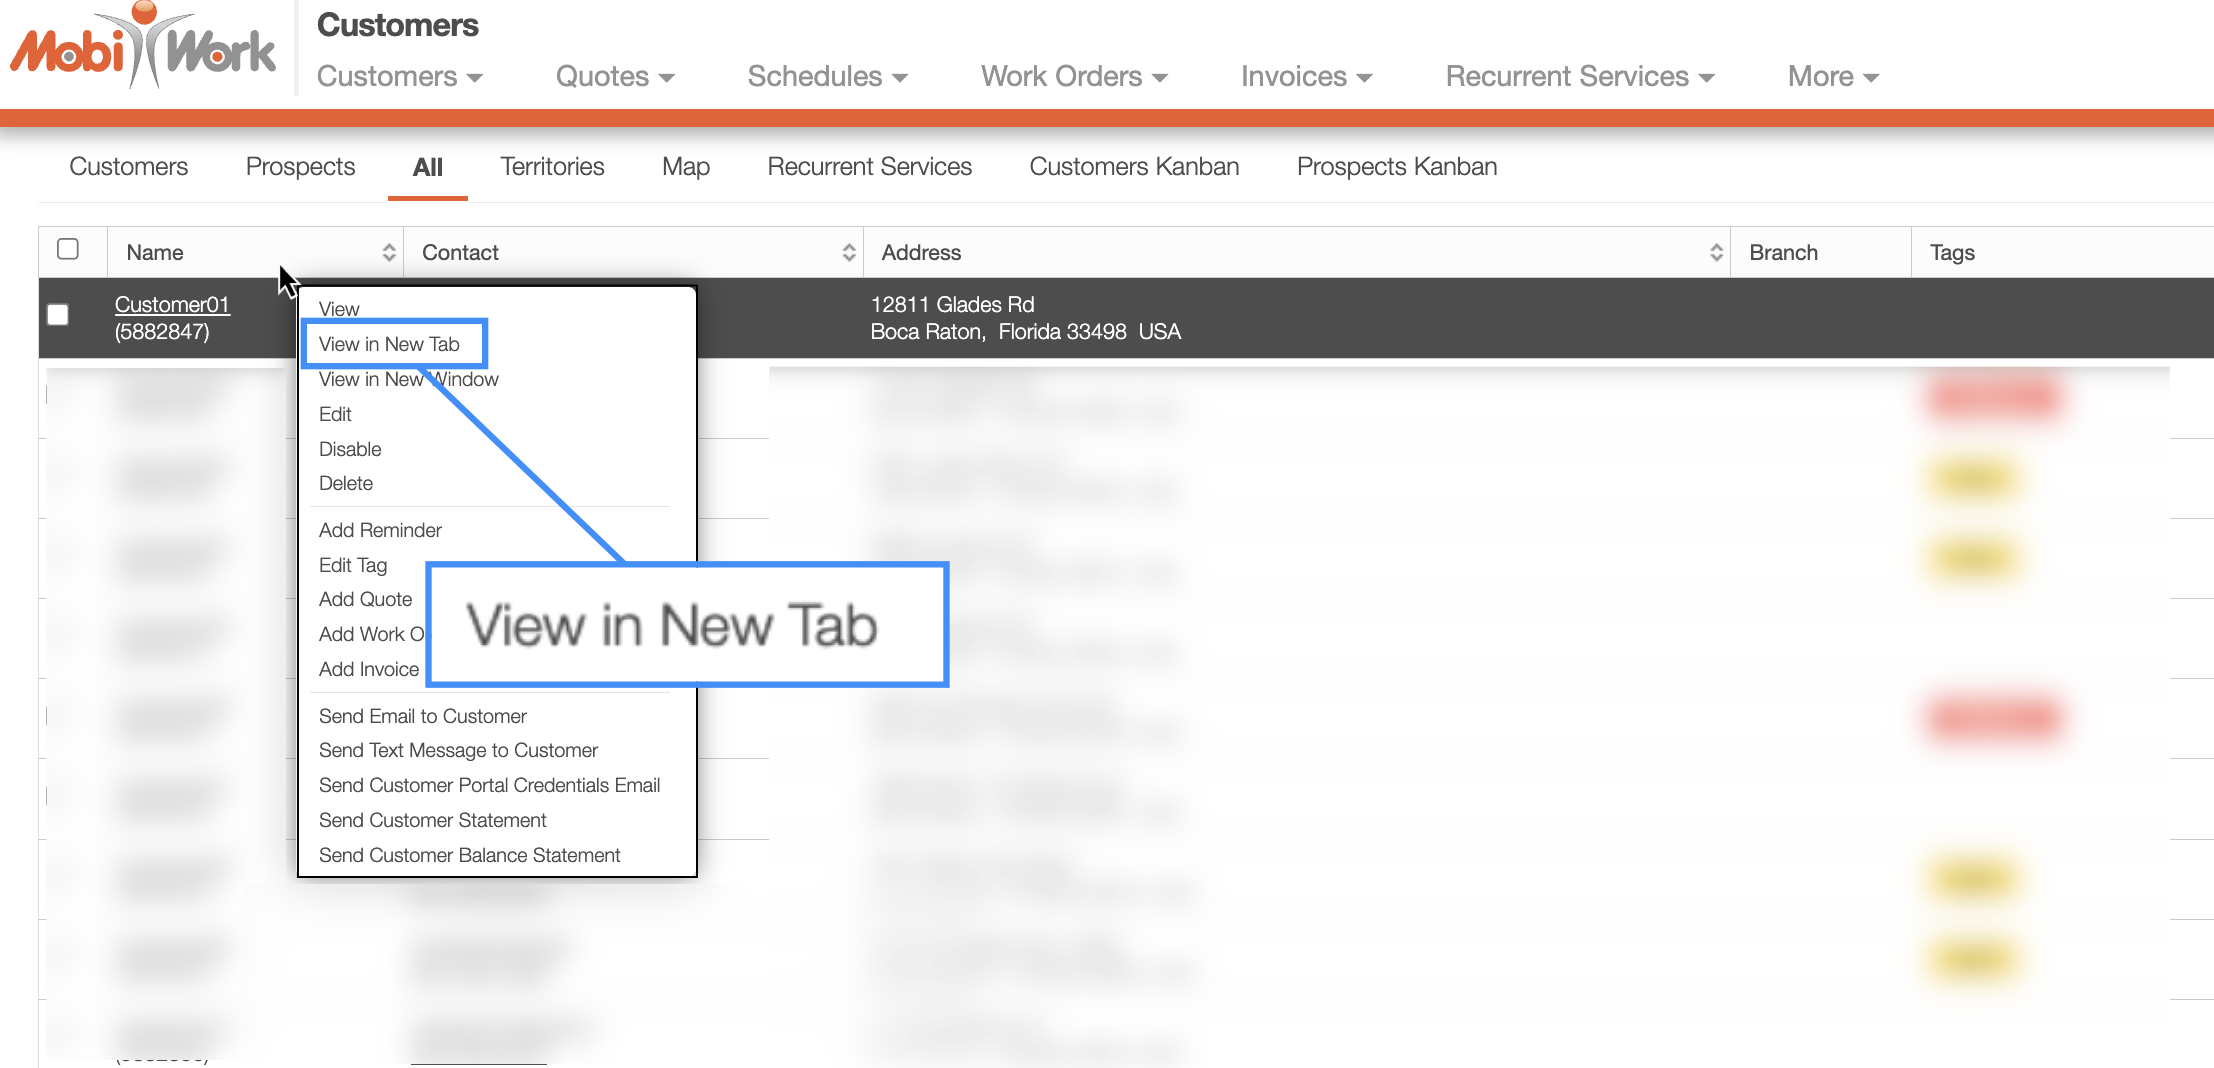Viewport: 2214px width, 1068px height.
Task: Choose Add Reminder from context menu
Action: point(380,530)
